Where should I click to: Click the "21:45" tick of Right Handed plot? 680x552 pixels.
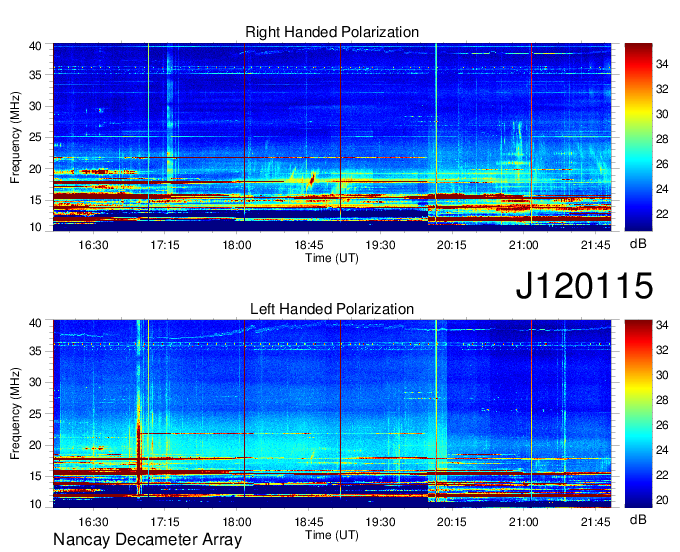595,245
